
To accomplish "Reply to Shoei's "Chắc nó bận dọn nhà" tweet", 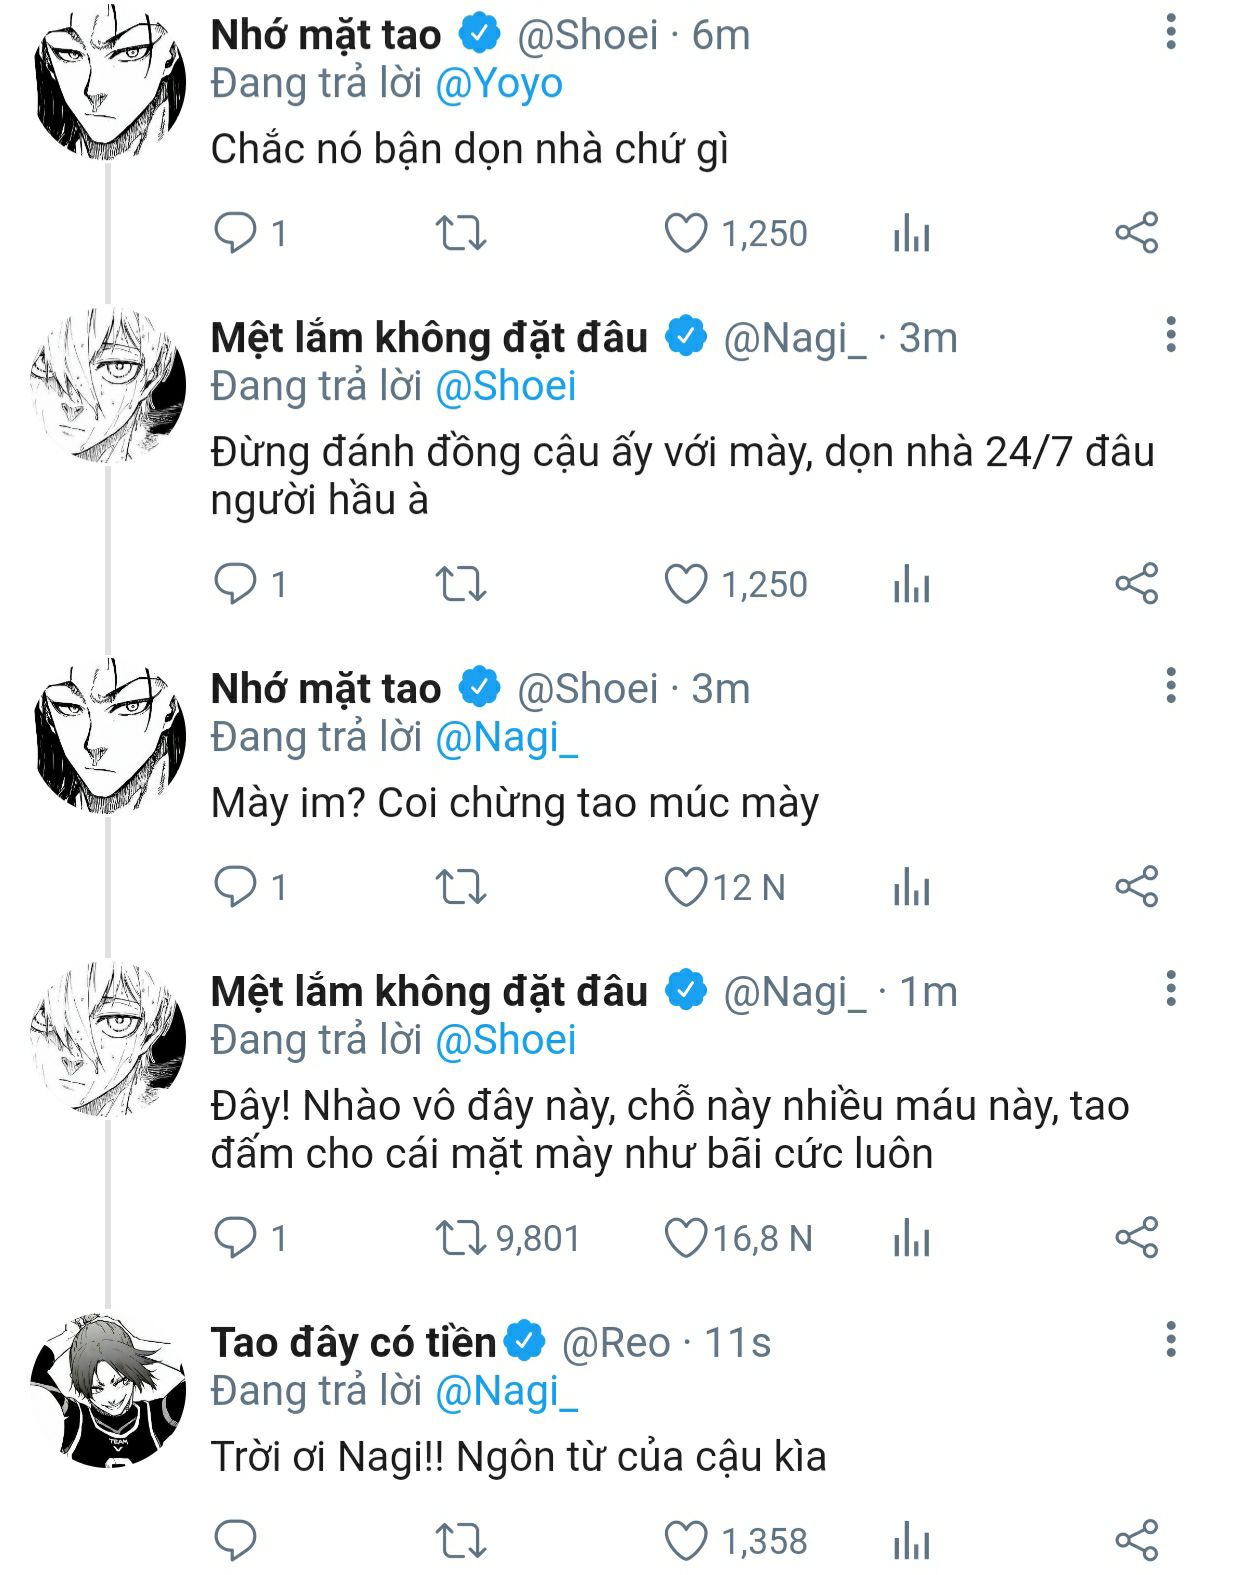I will (236, 233).
